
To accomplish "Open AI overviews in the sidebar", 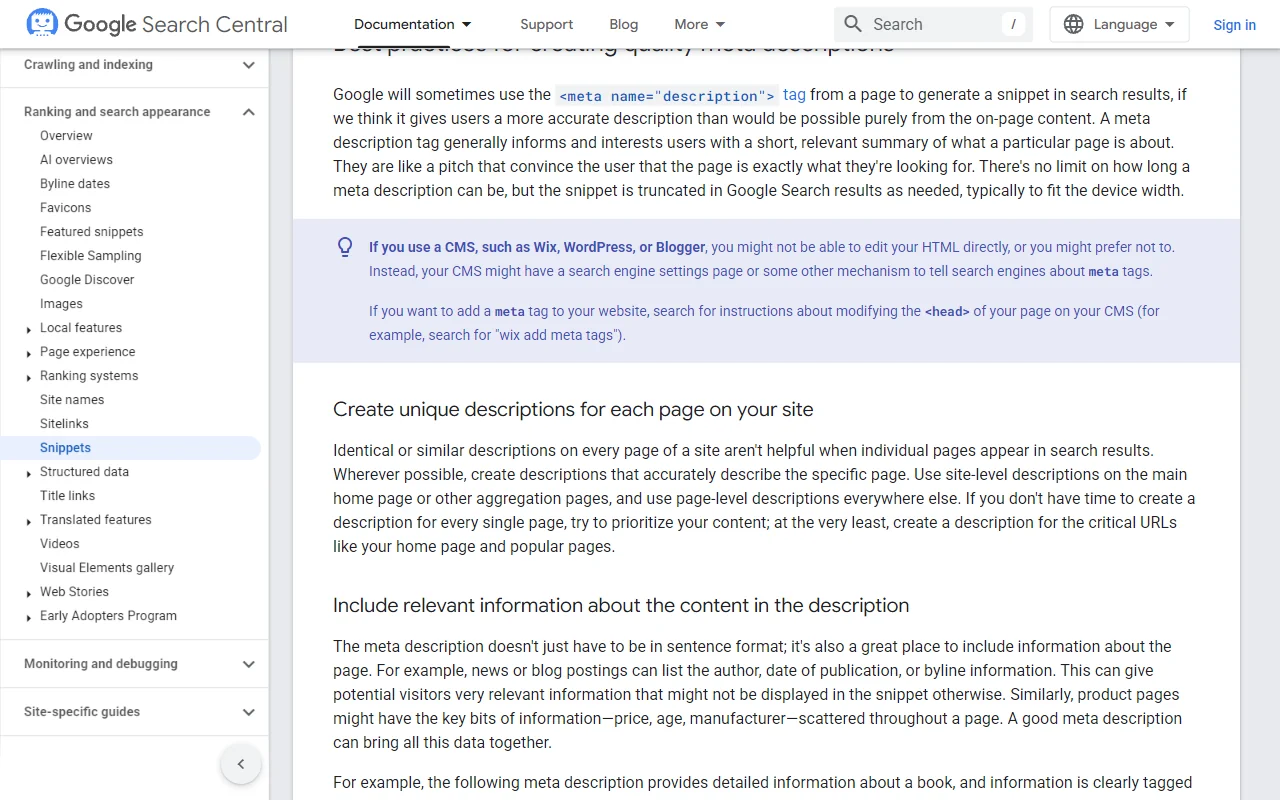I will (76, 160).
